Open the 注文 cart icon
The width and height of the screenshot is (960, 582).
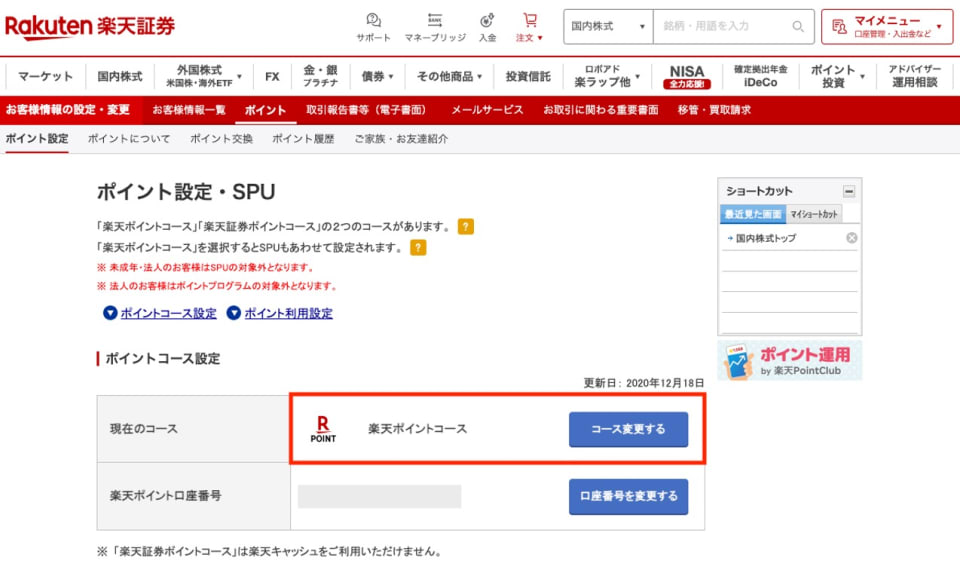point(530,28)
